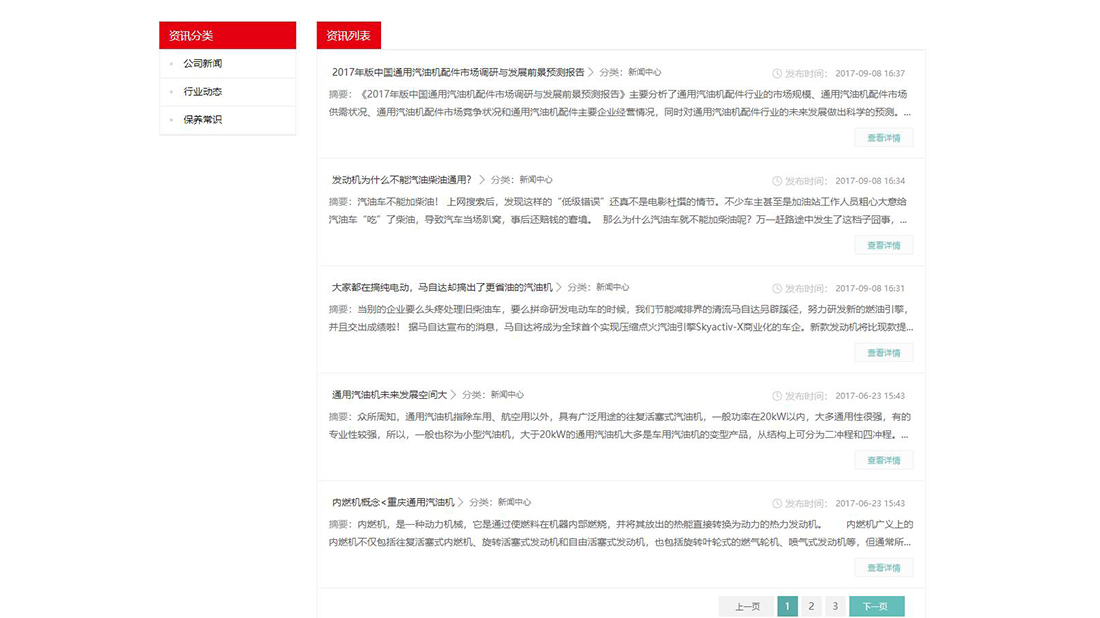
Task: Open the 保养常识 category
Action: click(203, 120)
